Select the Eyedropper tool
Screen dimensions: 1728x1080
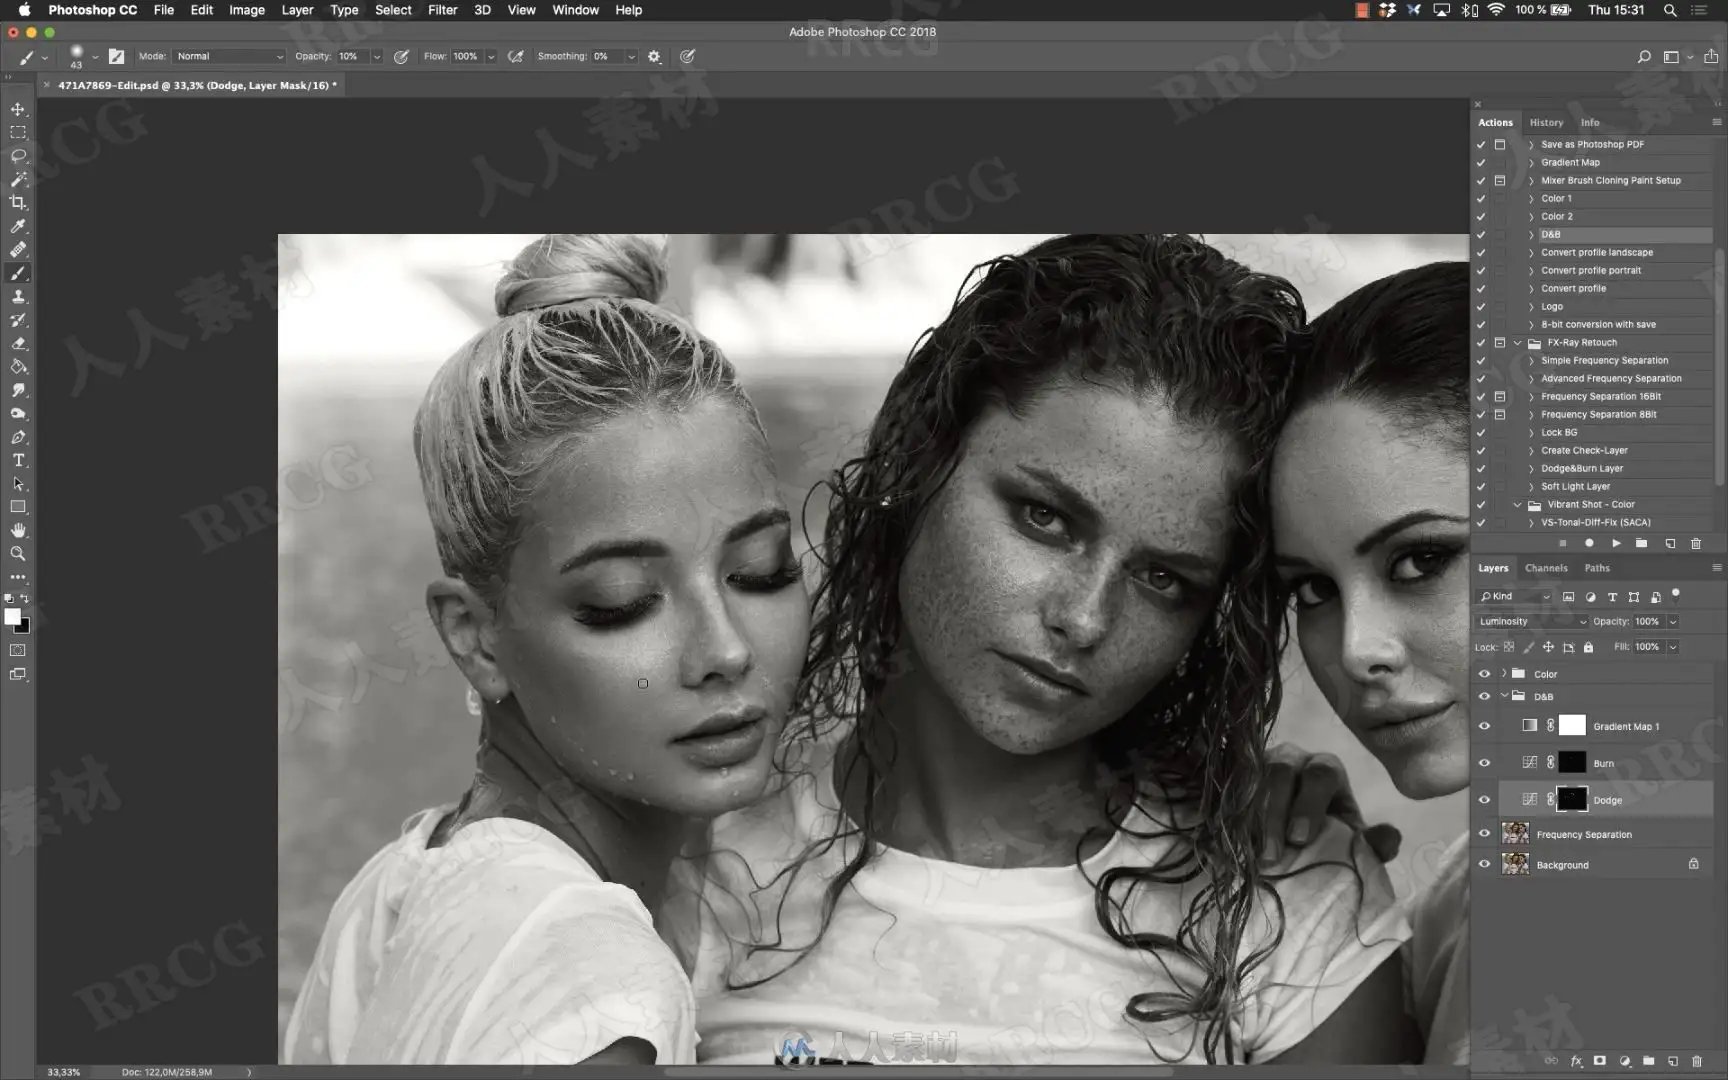click(18, 226)
